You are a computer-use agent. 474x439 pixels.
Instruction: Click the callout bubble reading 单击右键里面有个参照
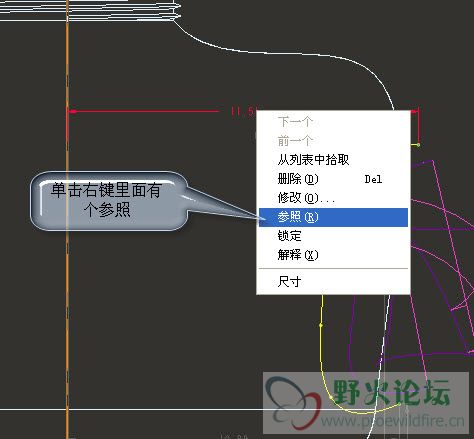[x=109, y=201]
